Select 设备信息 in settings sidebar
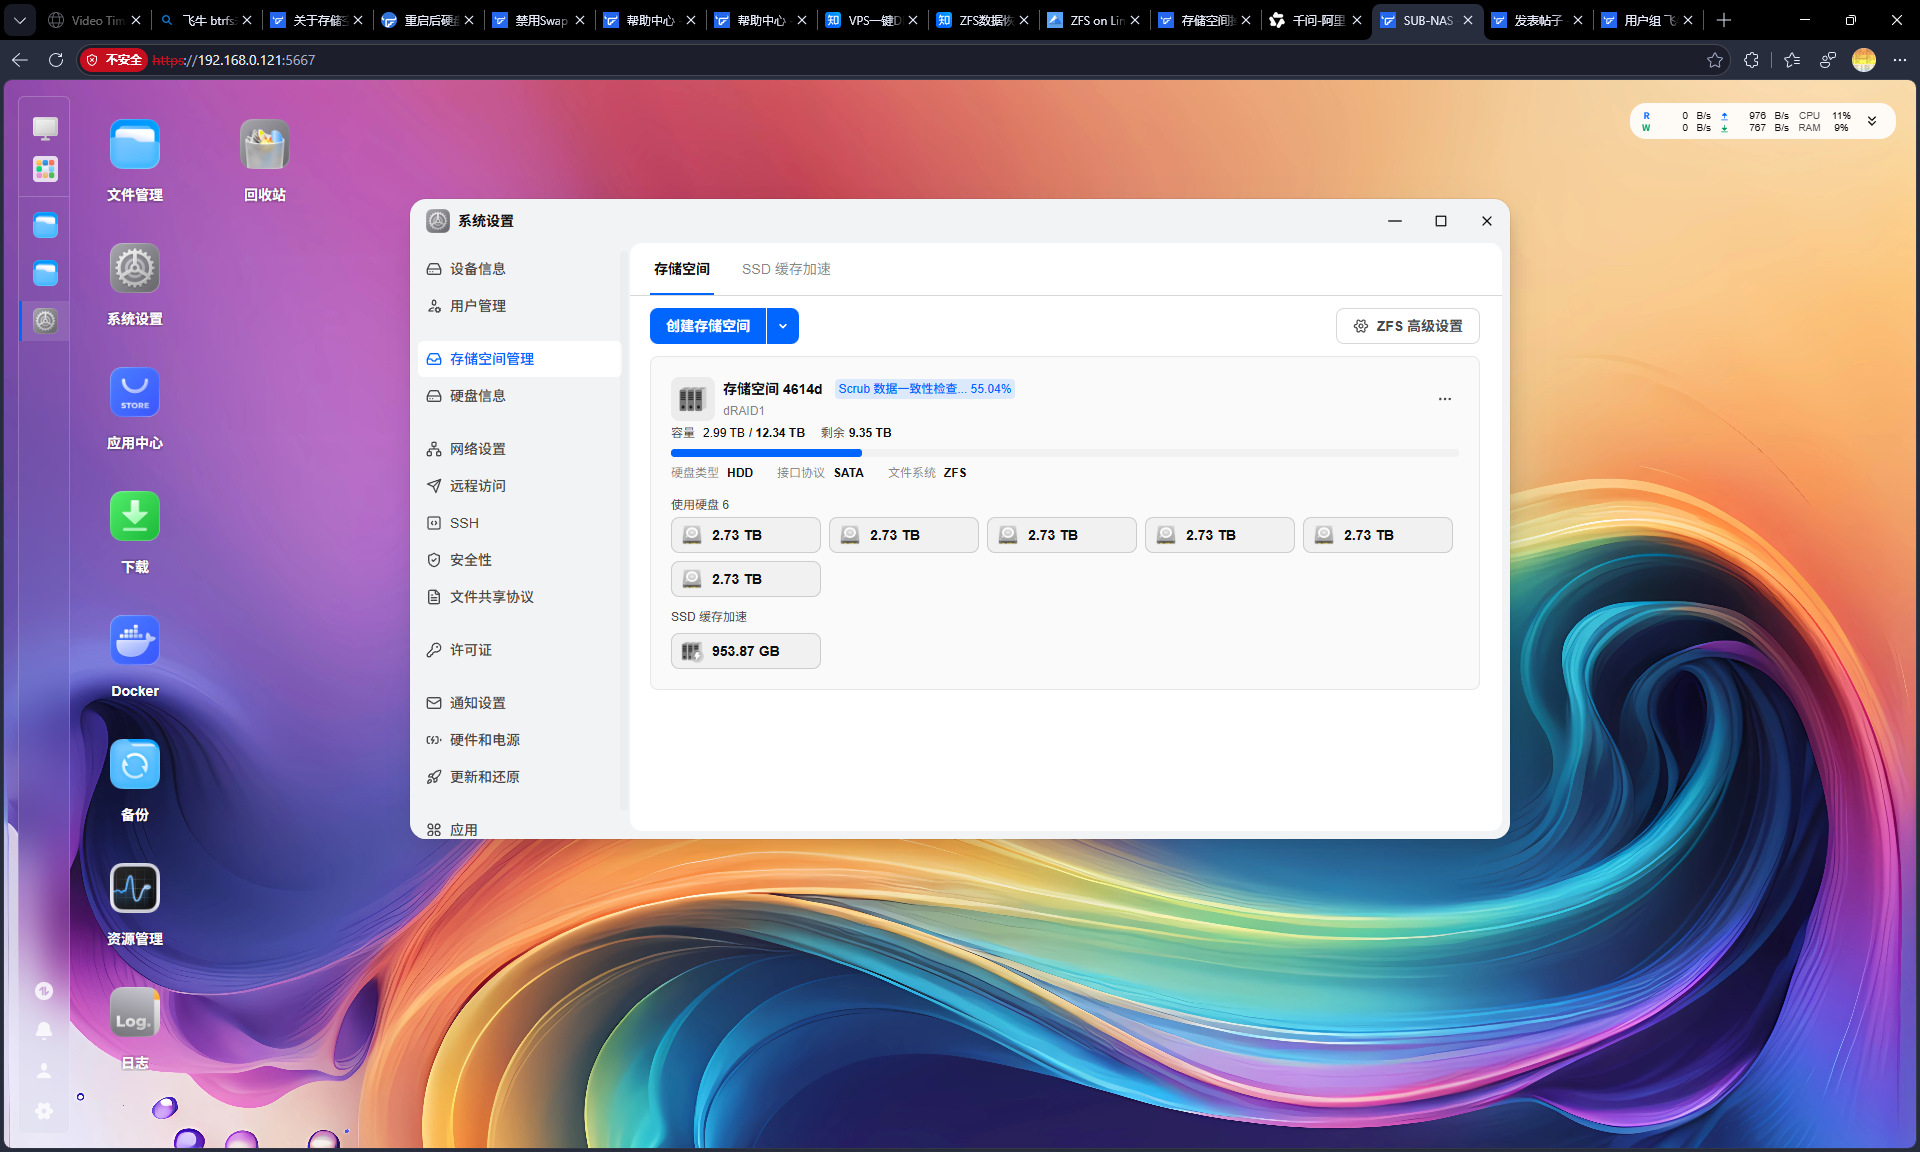This screenshot has width=1920, height=1152. (520, 269)
